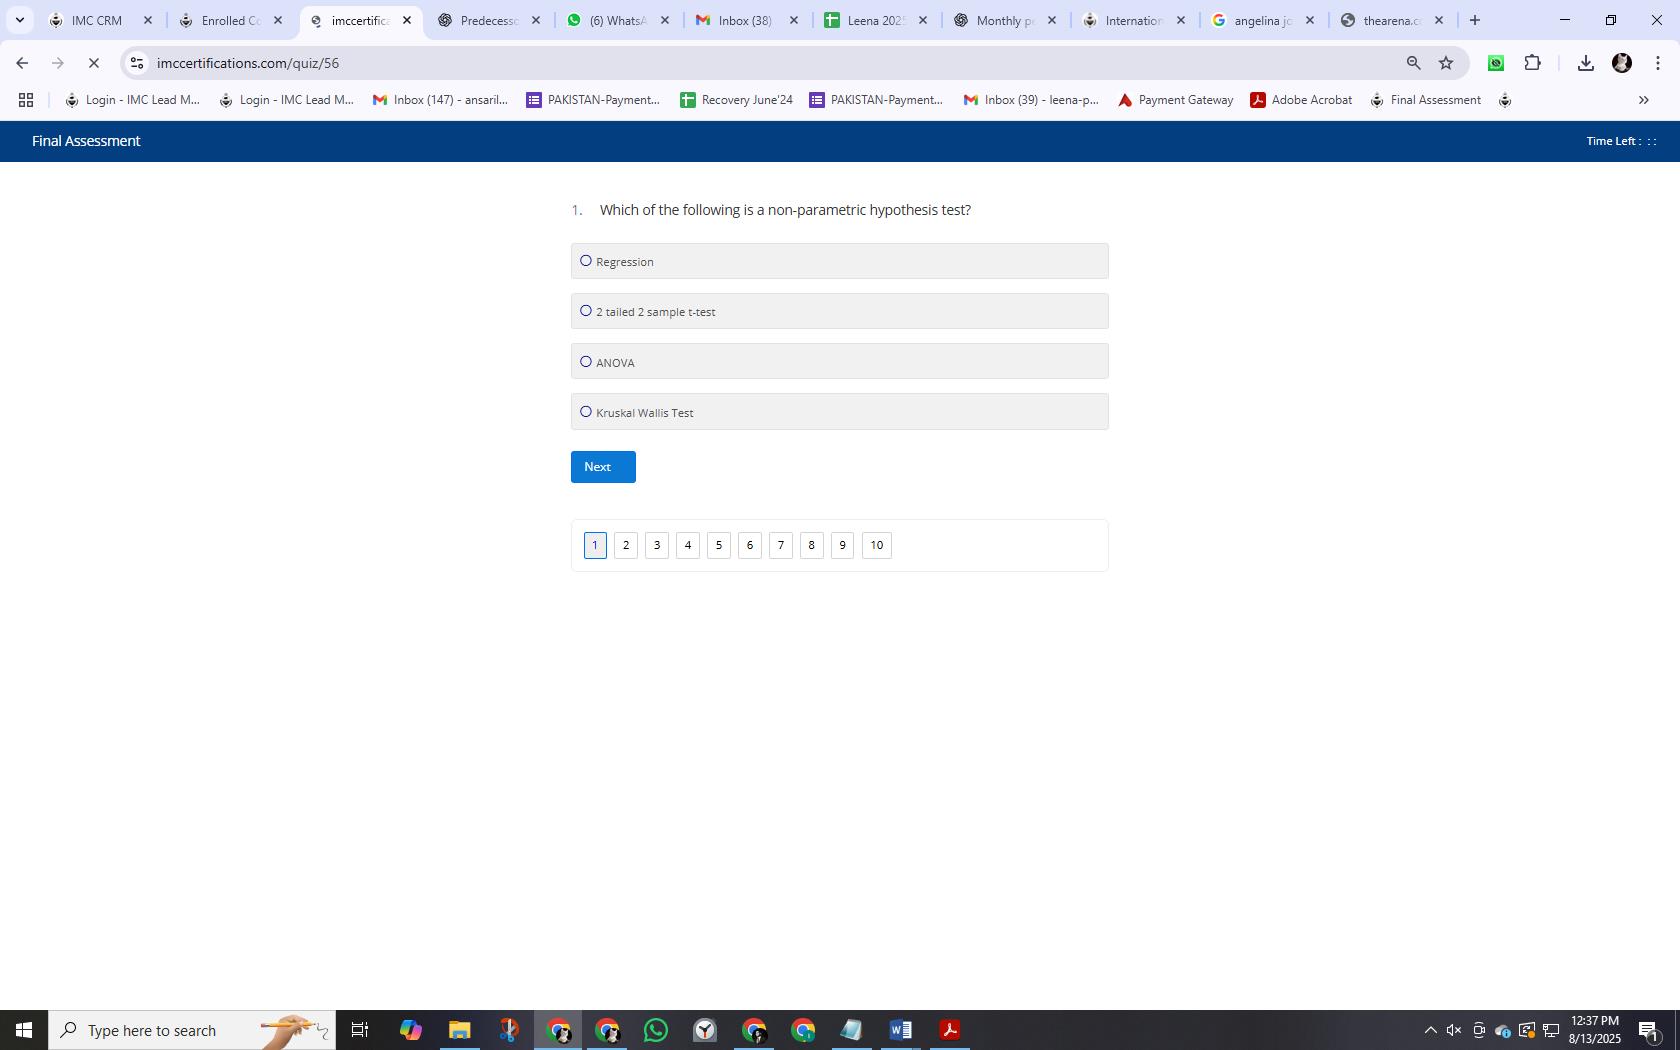Click the browser back arrow
Image resolution: width=1680 pixels, height=1050 pixels.
(22, 63)
